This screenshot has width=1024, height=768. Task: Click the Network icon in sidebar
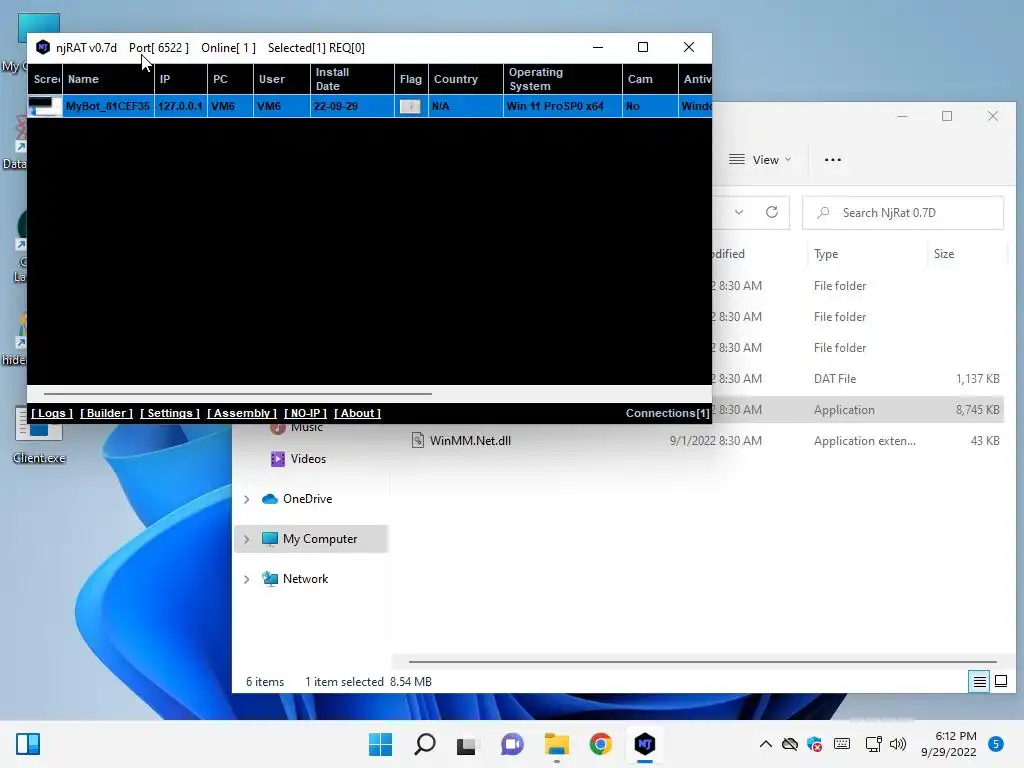click(270, 579)
